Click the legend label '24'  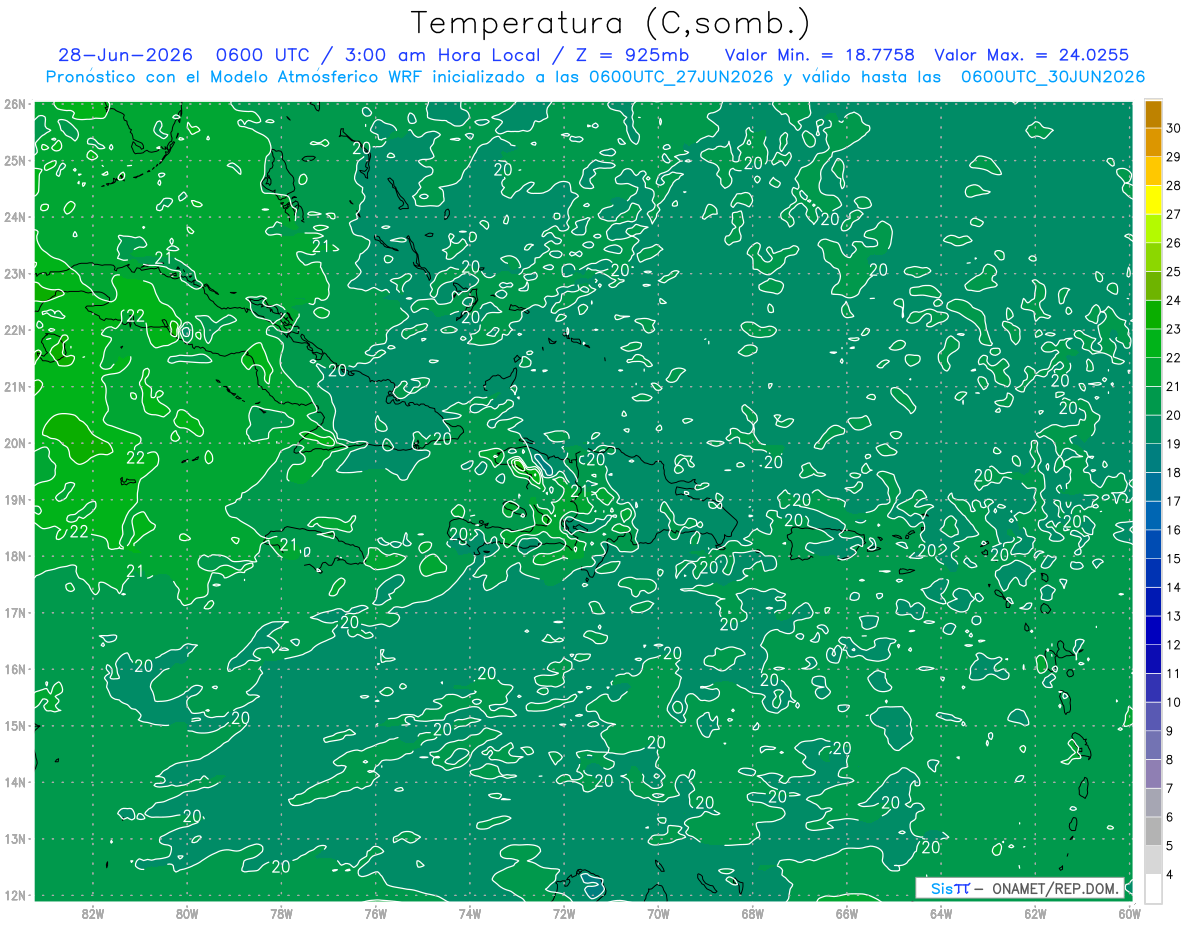(1174, 300)
